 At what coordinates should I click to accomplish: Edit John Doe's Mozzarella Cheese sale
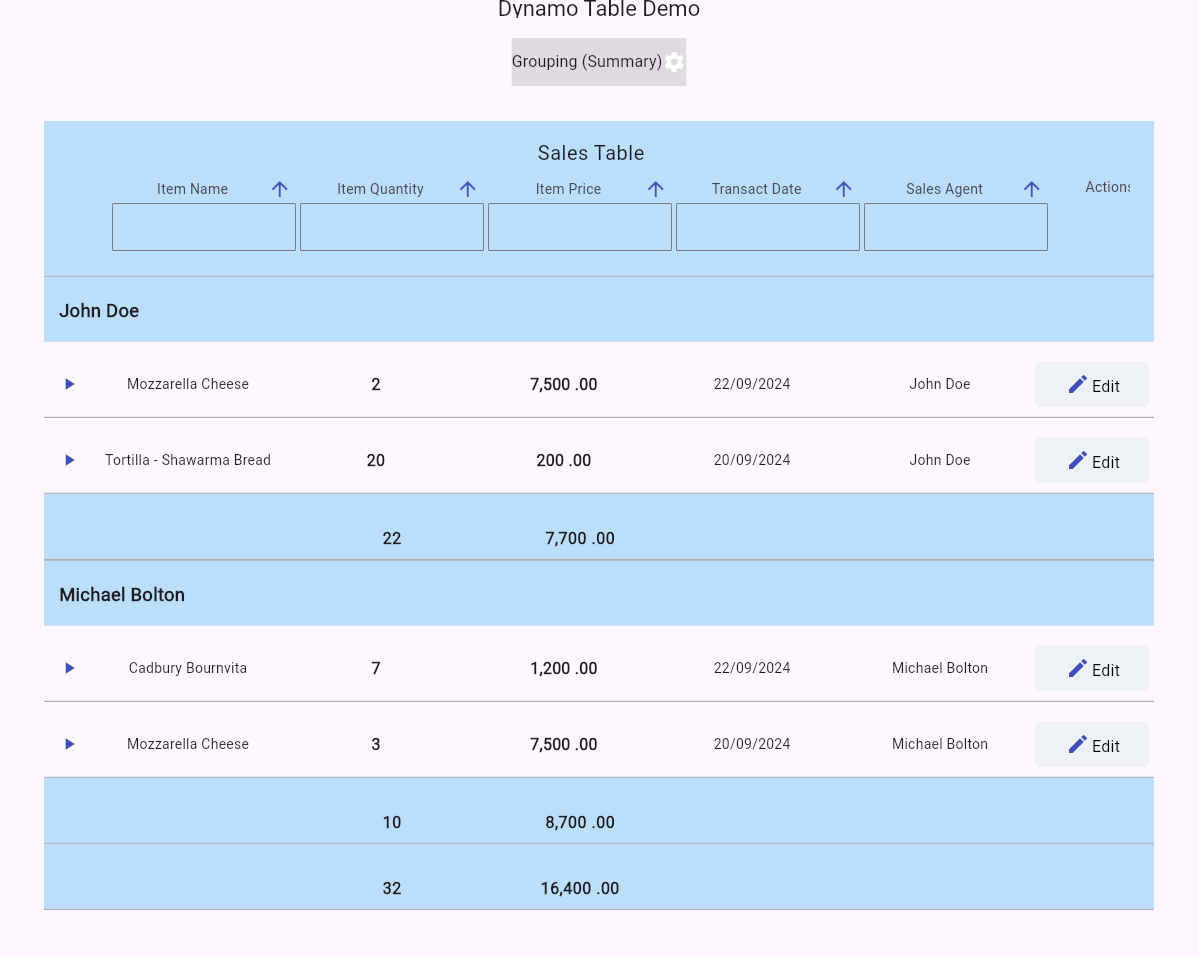[x=1091, y=384]
